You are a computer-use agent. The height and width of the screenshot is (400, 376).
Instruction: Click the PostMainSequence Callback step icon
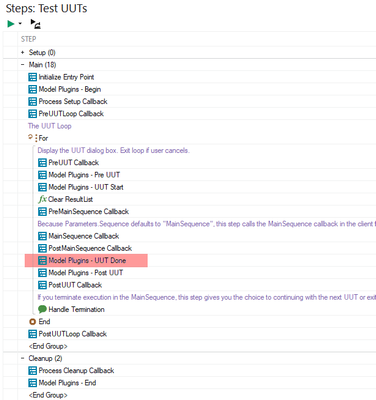click(42, 248)
